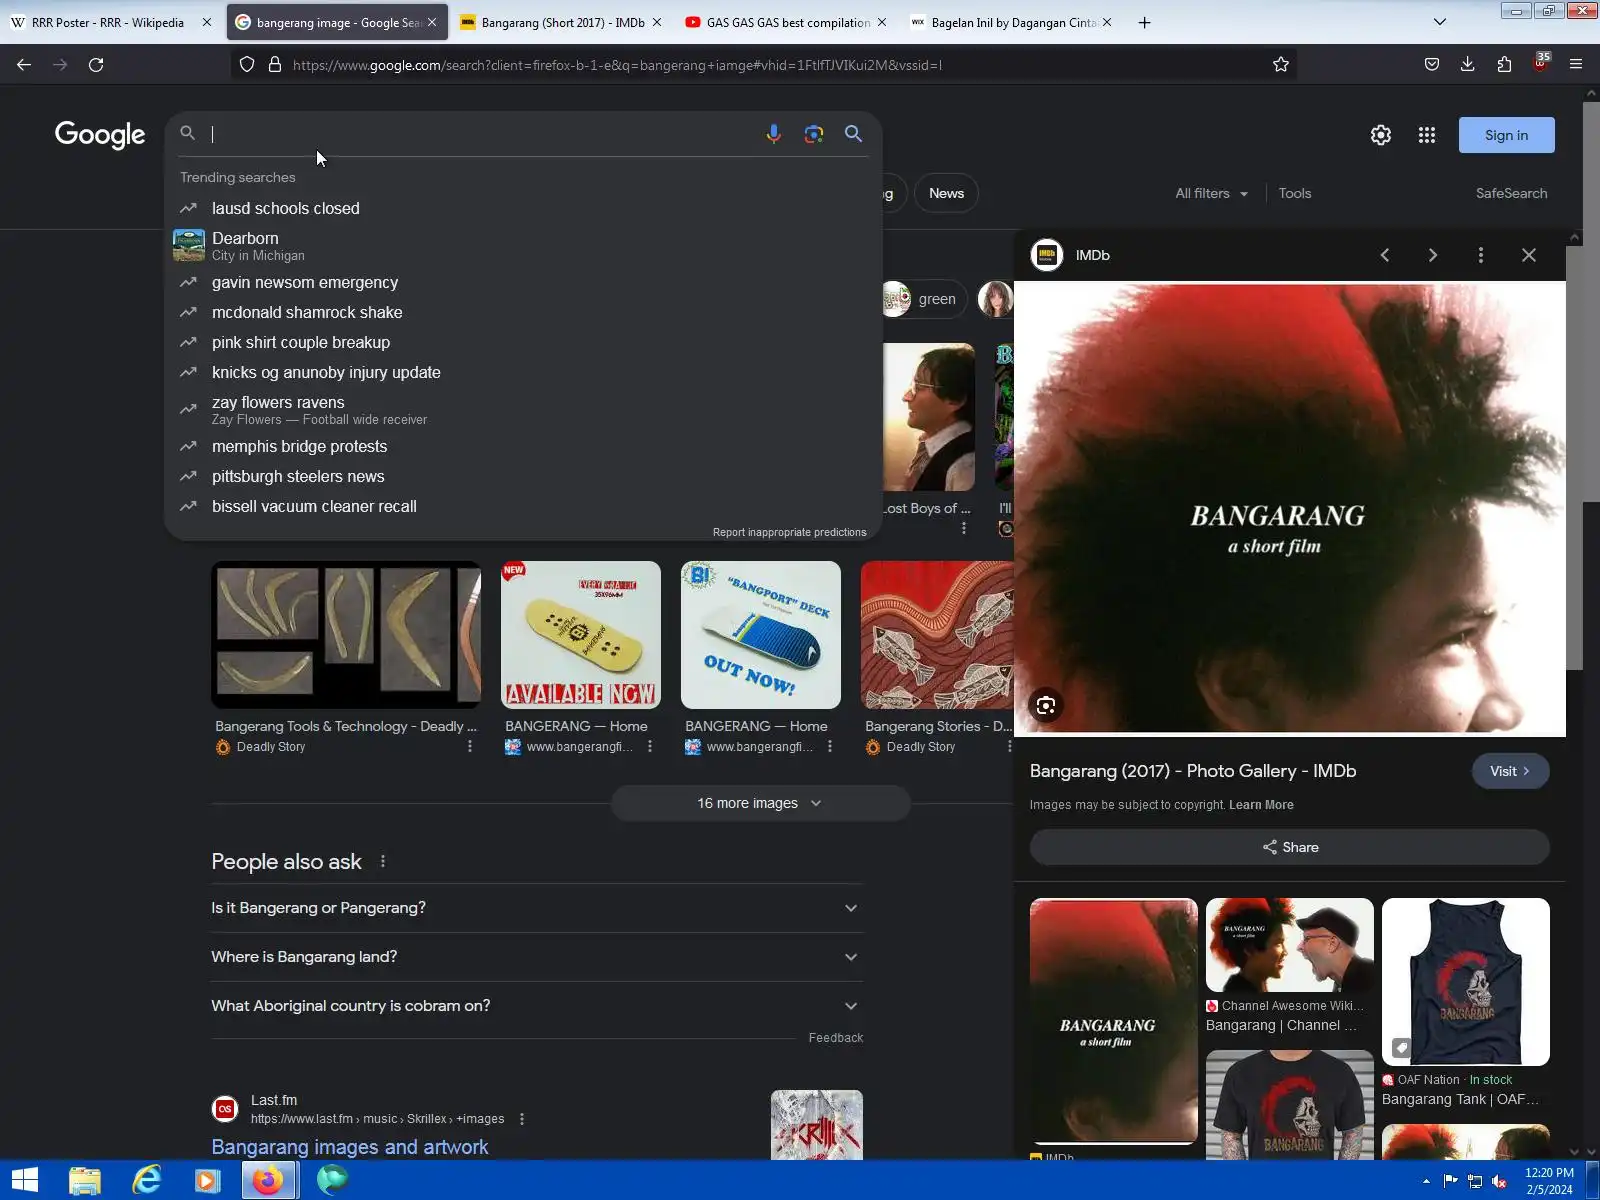Go to next image in preview panel
The width and height of the screenshot is (1600, 1200).
[1433, 255]
